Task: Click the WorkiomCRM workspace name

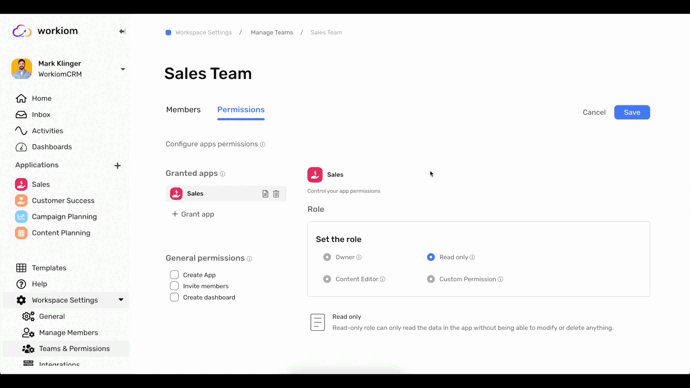Action: coord(60,74)
